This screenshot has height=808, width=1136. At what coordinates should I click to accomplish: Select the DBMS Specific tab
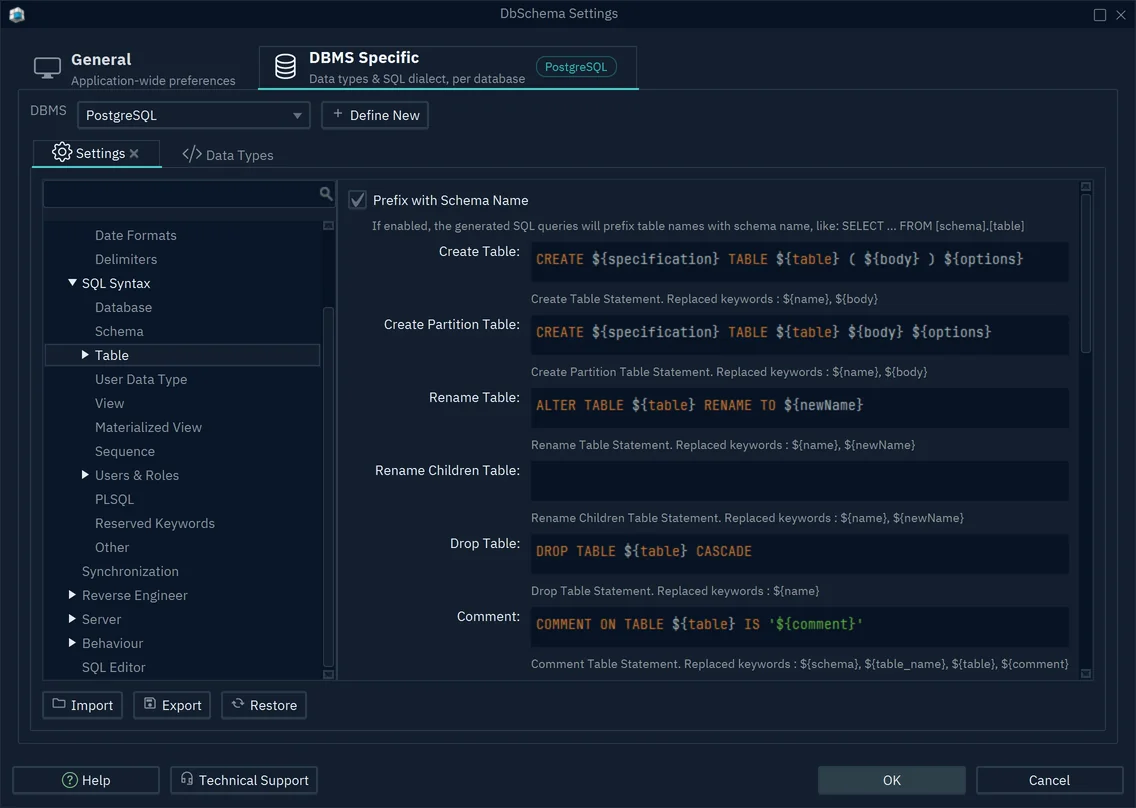(448, 67)
